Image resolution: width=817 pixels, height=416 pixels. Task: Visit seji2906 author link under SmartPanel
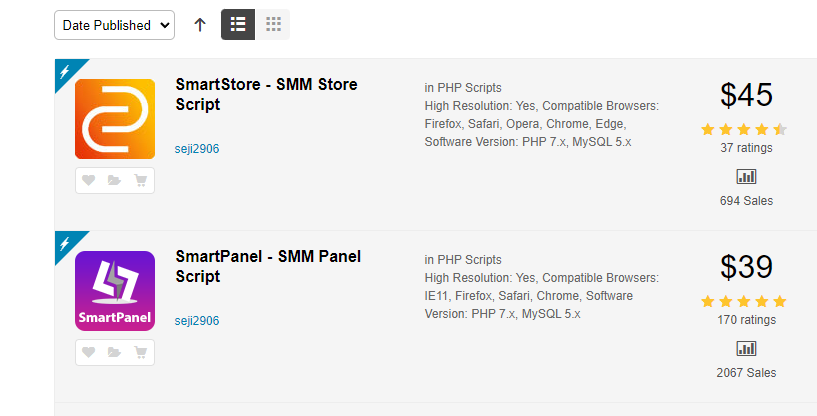click(x=197, y=321)
